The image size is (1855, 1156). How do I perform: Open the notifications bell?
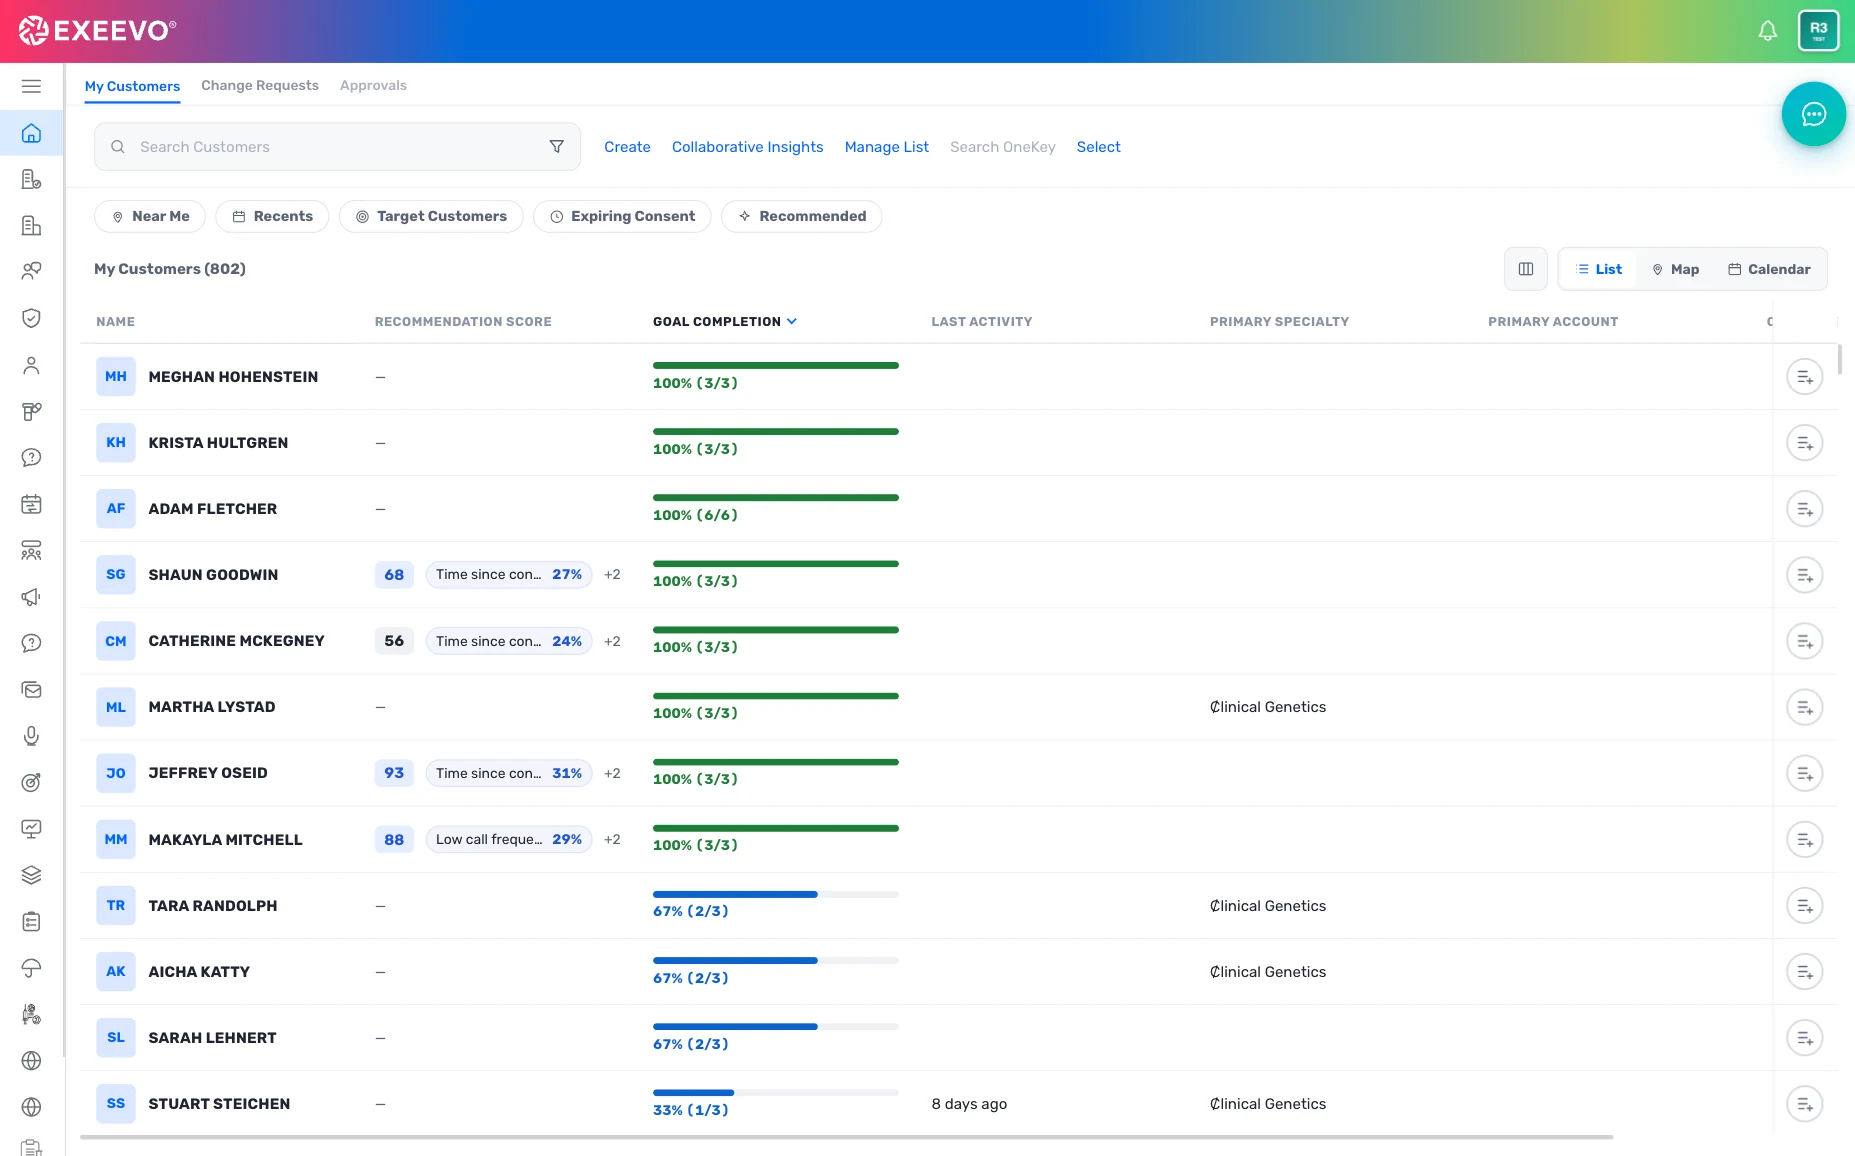[1768, 31]
